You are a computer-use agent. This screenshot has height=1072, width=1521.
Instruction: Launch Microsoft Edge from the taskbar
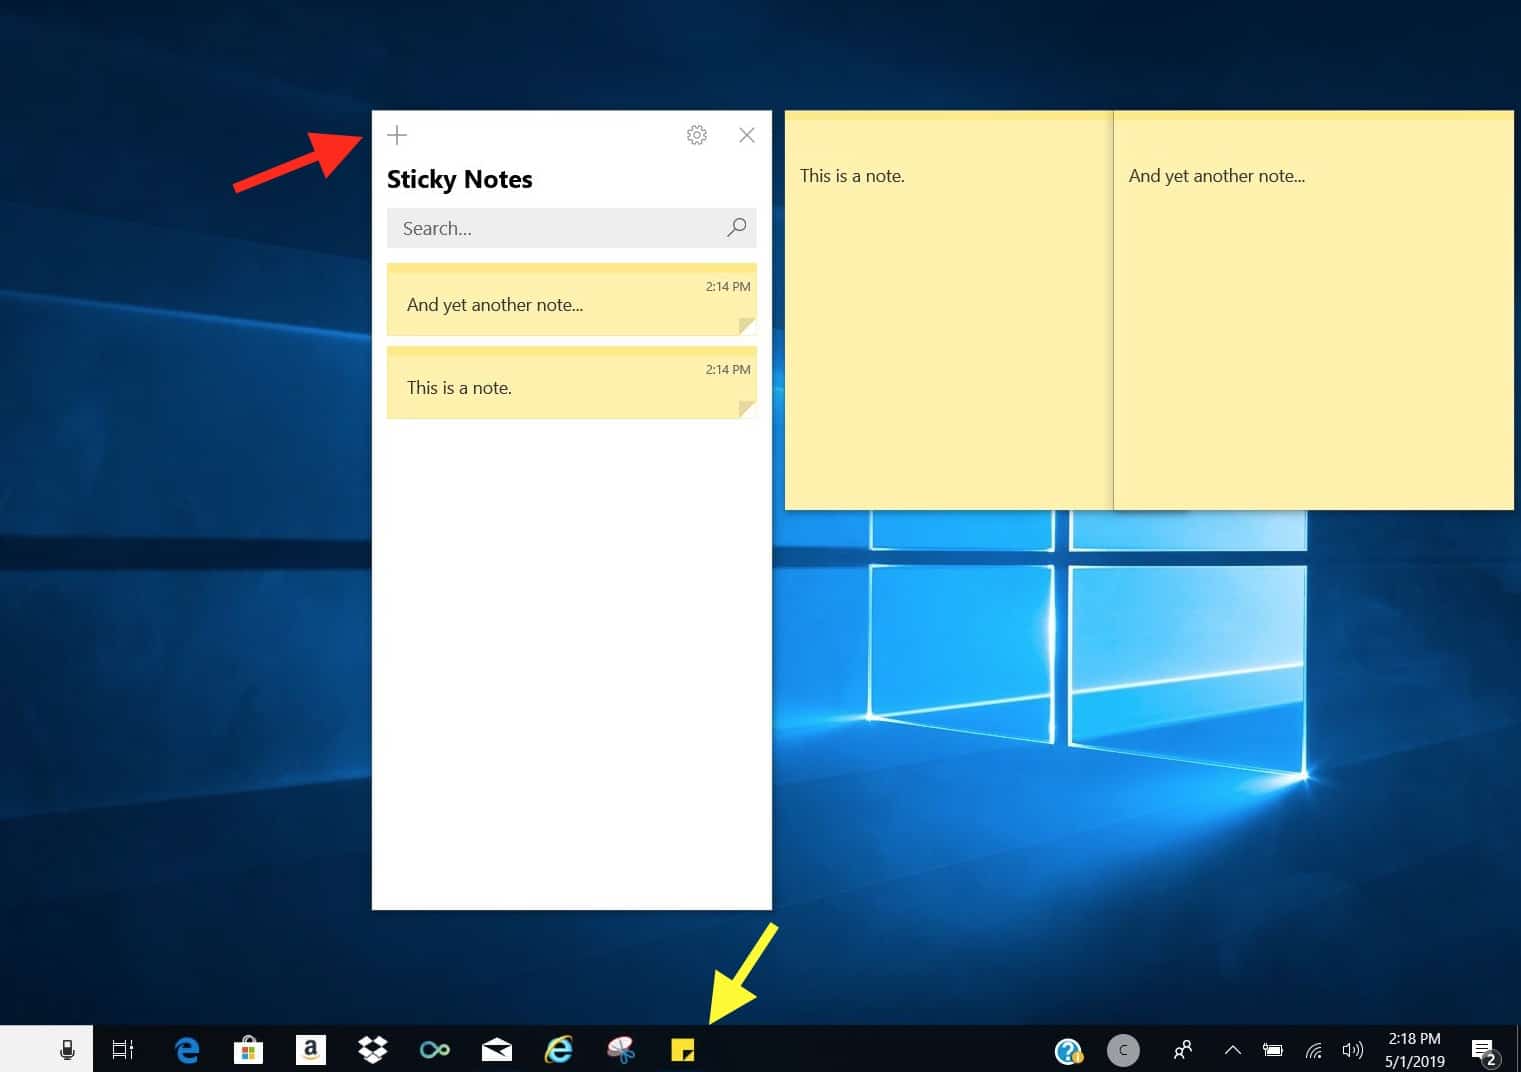(186, 1049)
